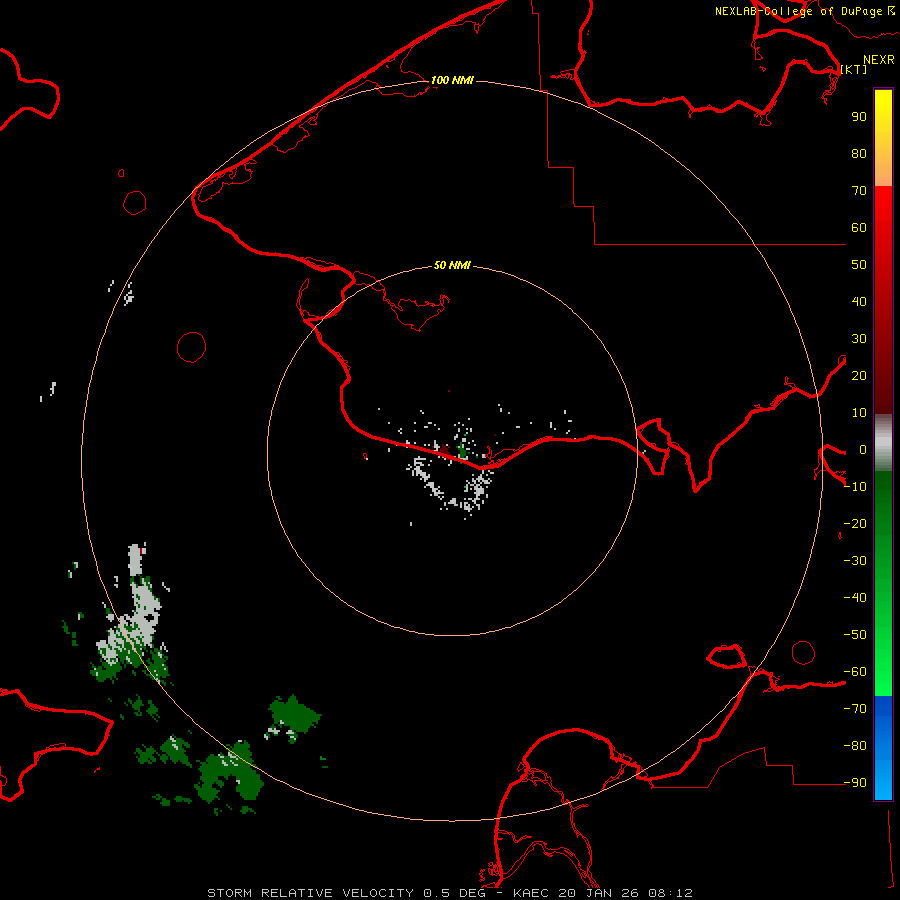900x900 pixels.
Task: Select the positive 40 scale value
Action: tap(859, 301)
